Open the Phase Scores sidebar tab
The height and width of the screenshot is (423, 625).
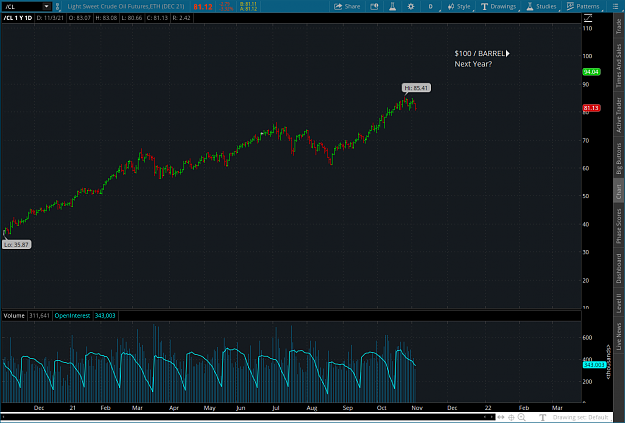pos(619,226)
